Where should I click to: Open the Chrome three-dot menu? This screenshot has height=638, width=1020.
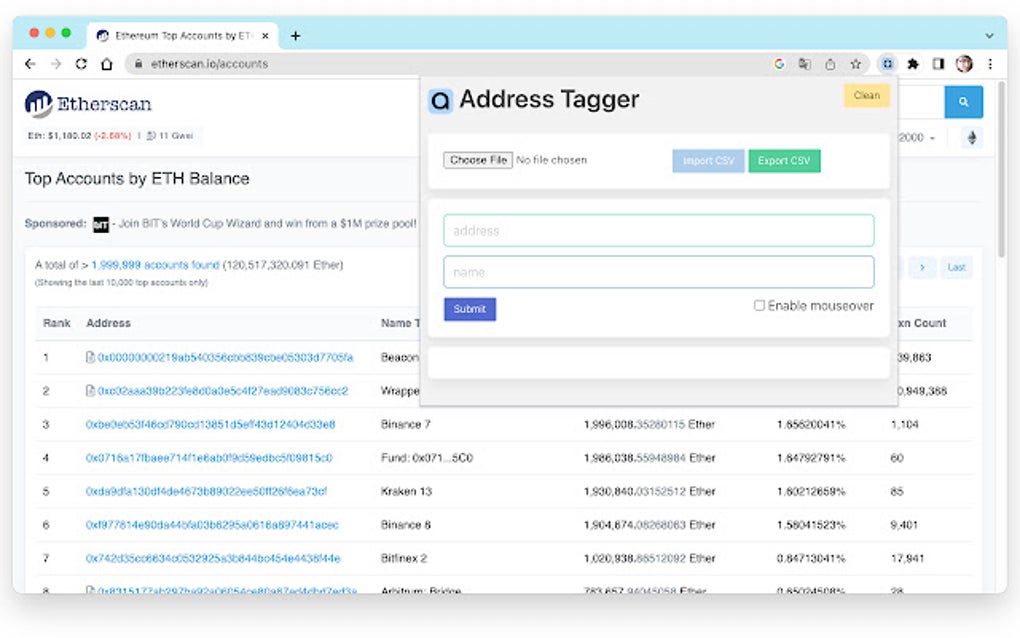pyautogui.click(x=990, y=63)
